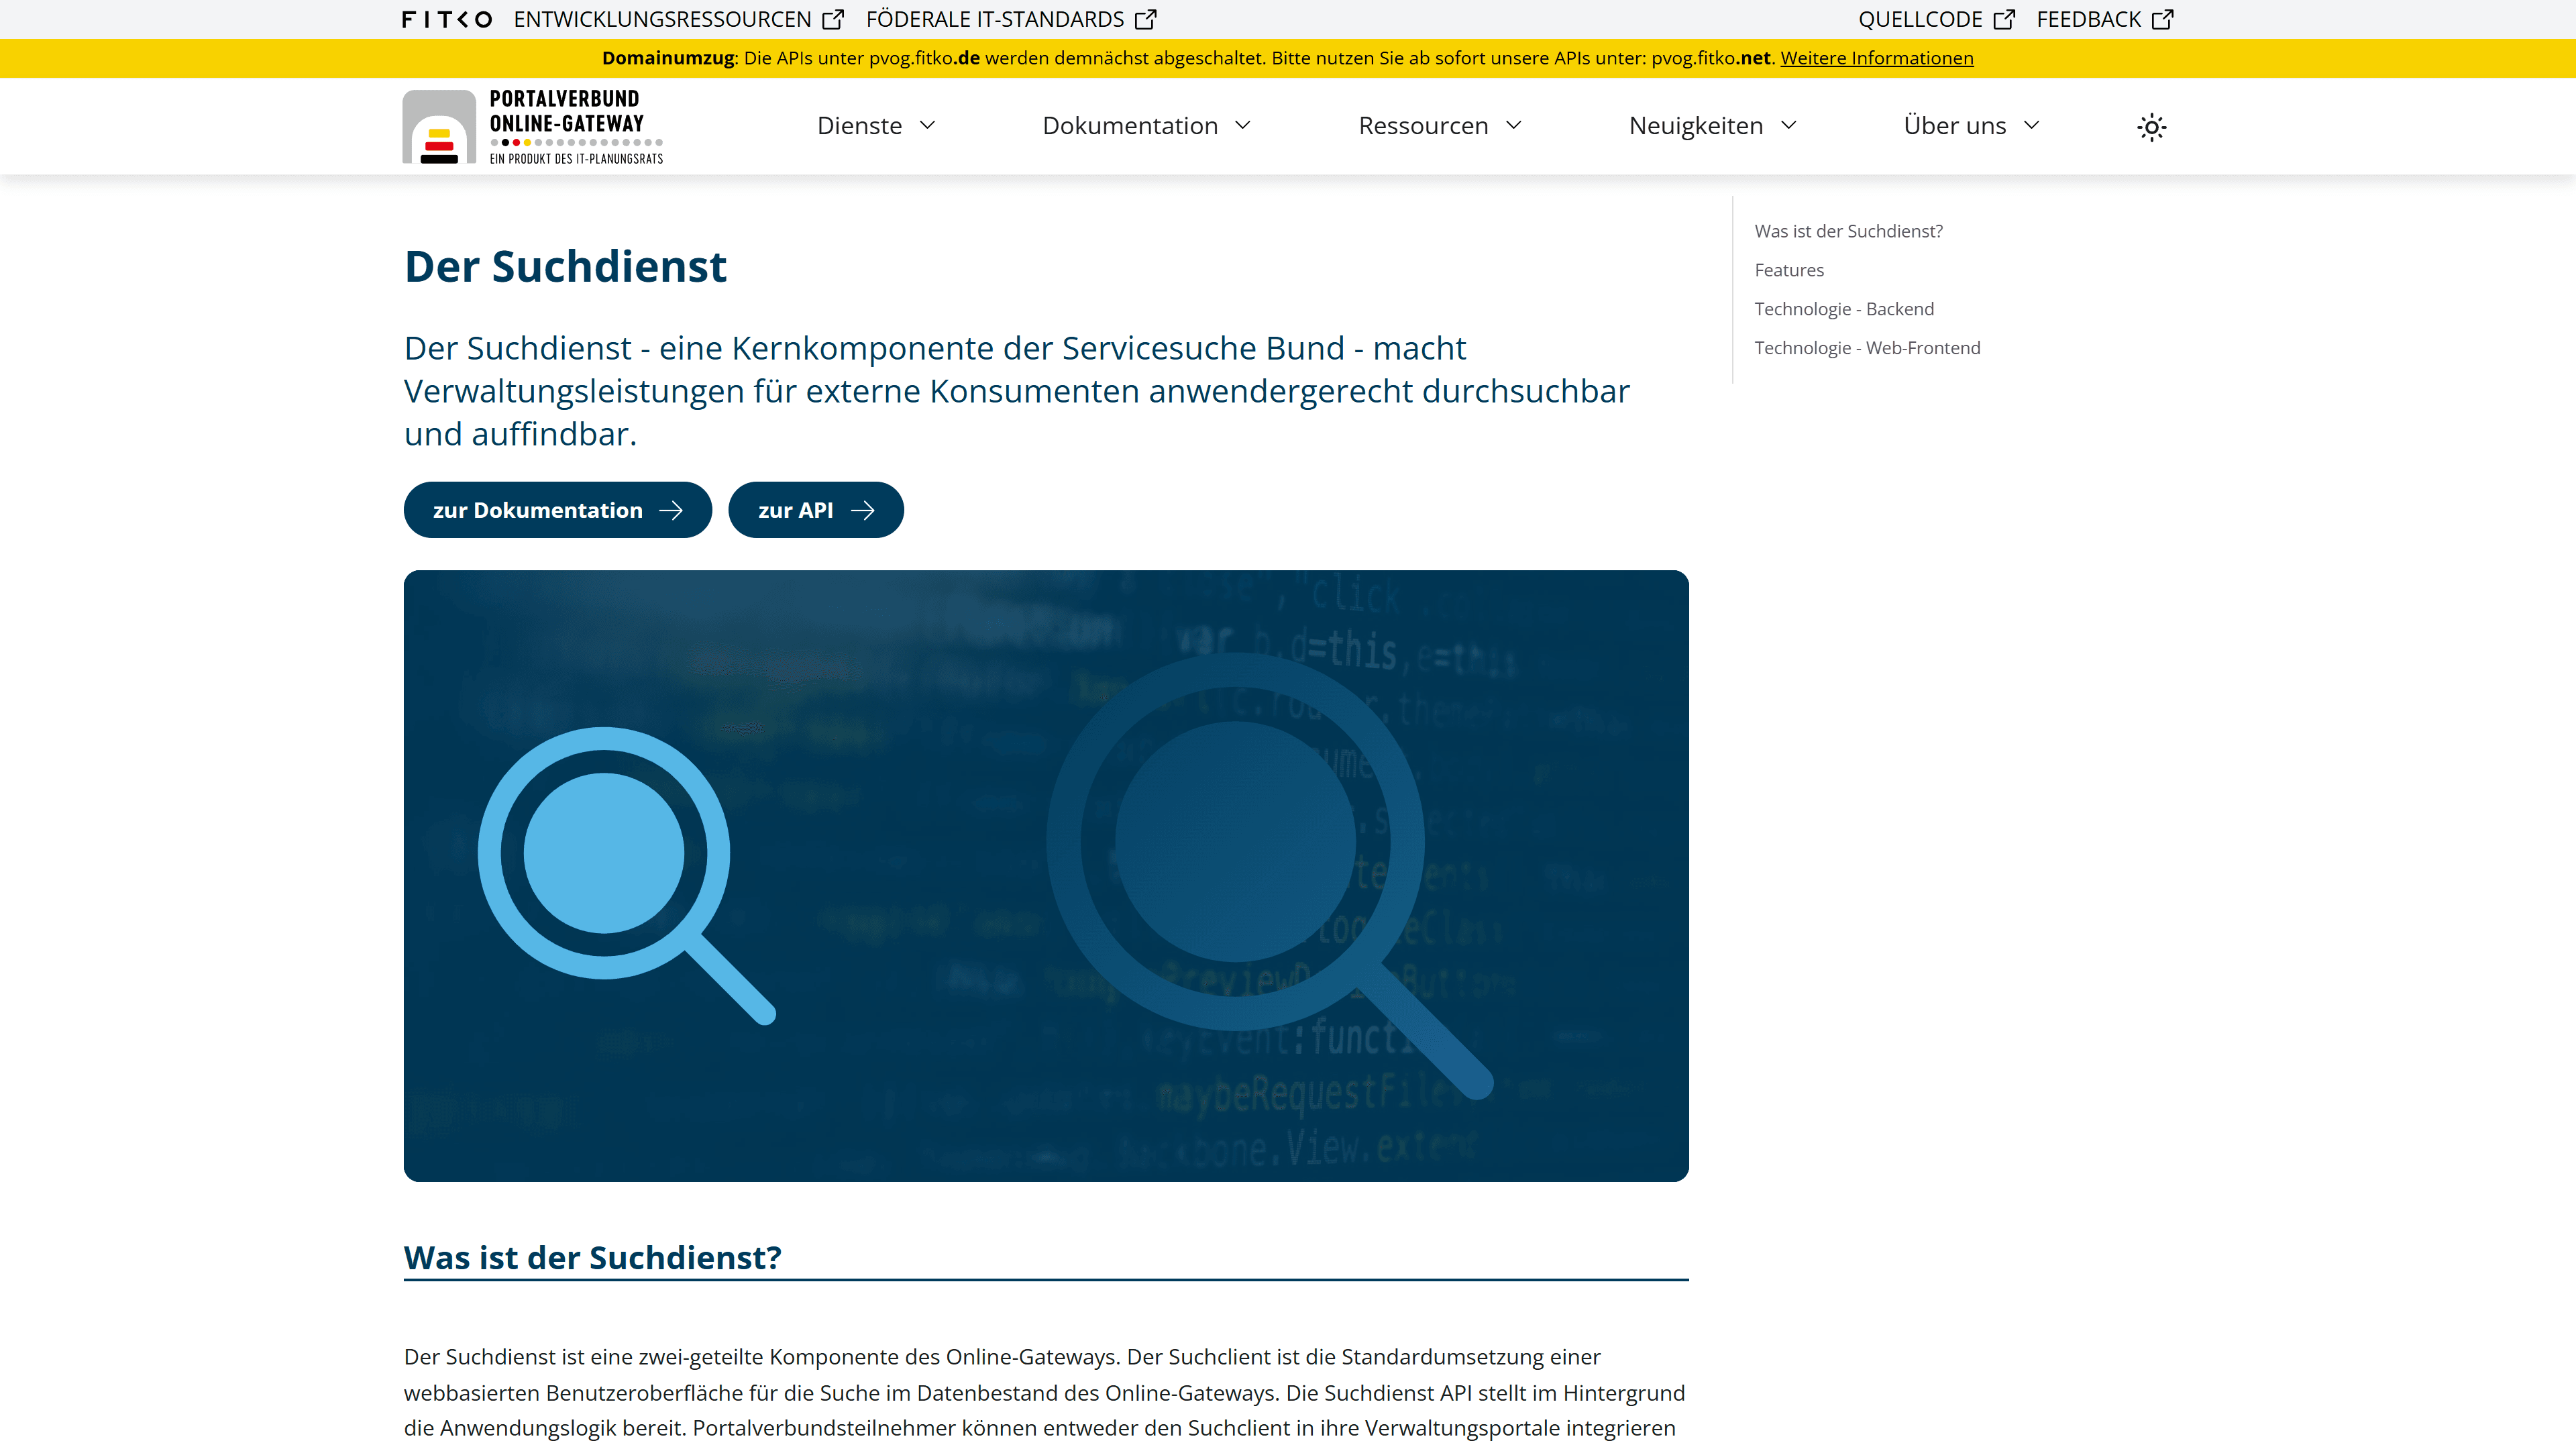Click the Portalverbund Online-Gateway logo
Image resolution: width=2576 pixels, height=1449 pixels.
(532, 127)
